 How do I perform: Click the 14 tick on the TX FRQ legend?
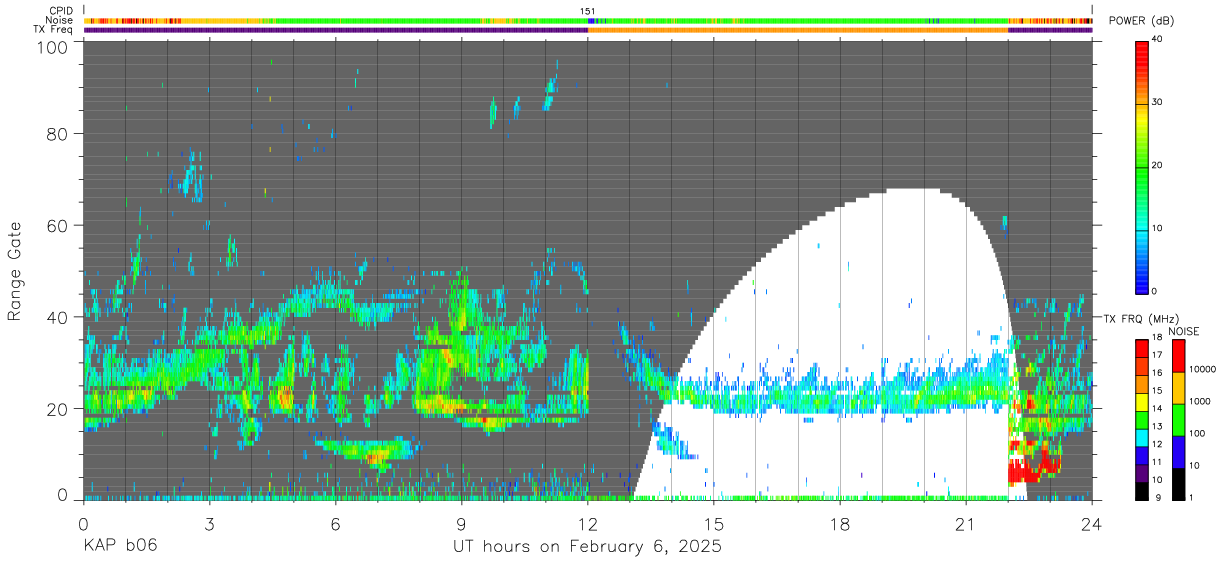click(1157, 408)
